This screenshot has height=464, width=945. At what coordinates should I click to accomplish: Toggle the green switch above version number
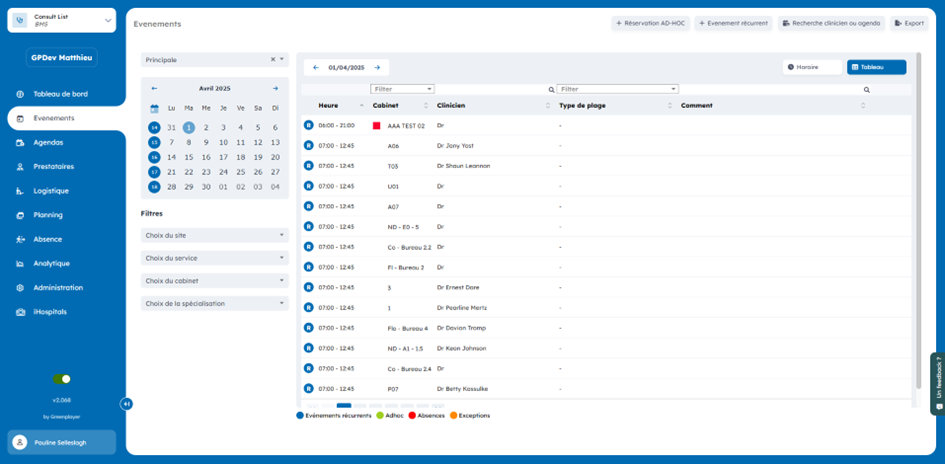62,379
